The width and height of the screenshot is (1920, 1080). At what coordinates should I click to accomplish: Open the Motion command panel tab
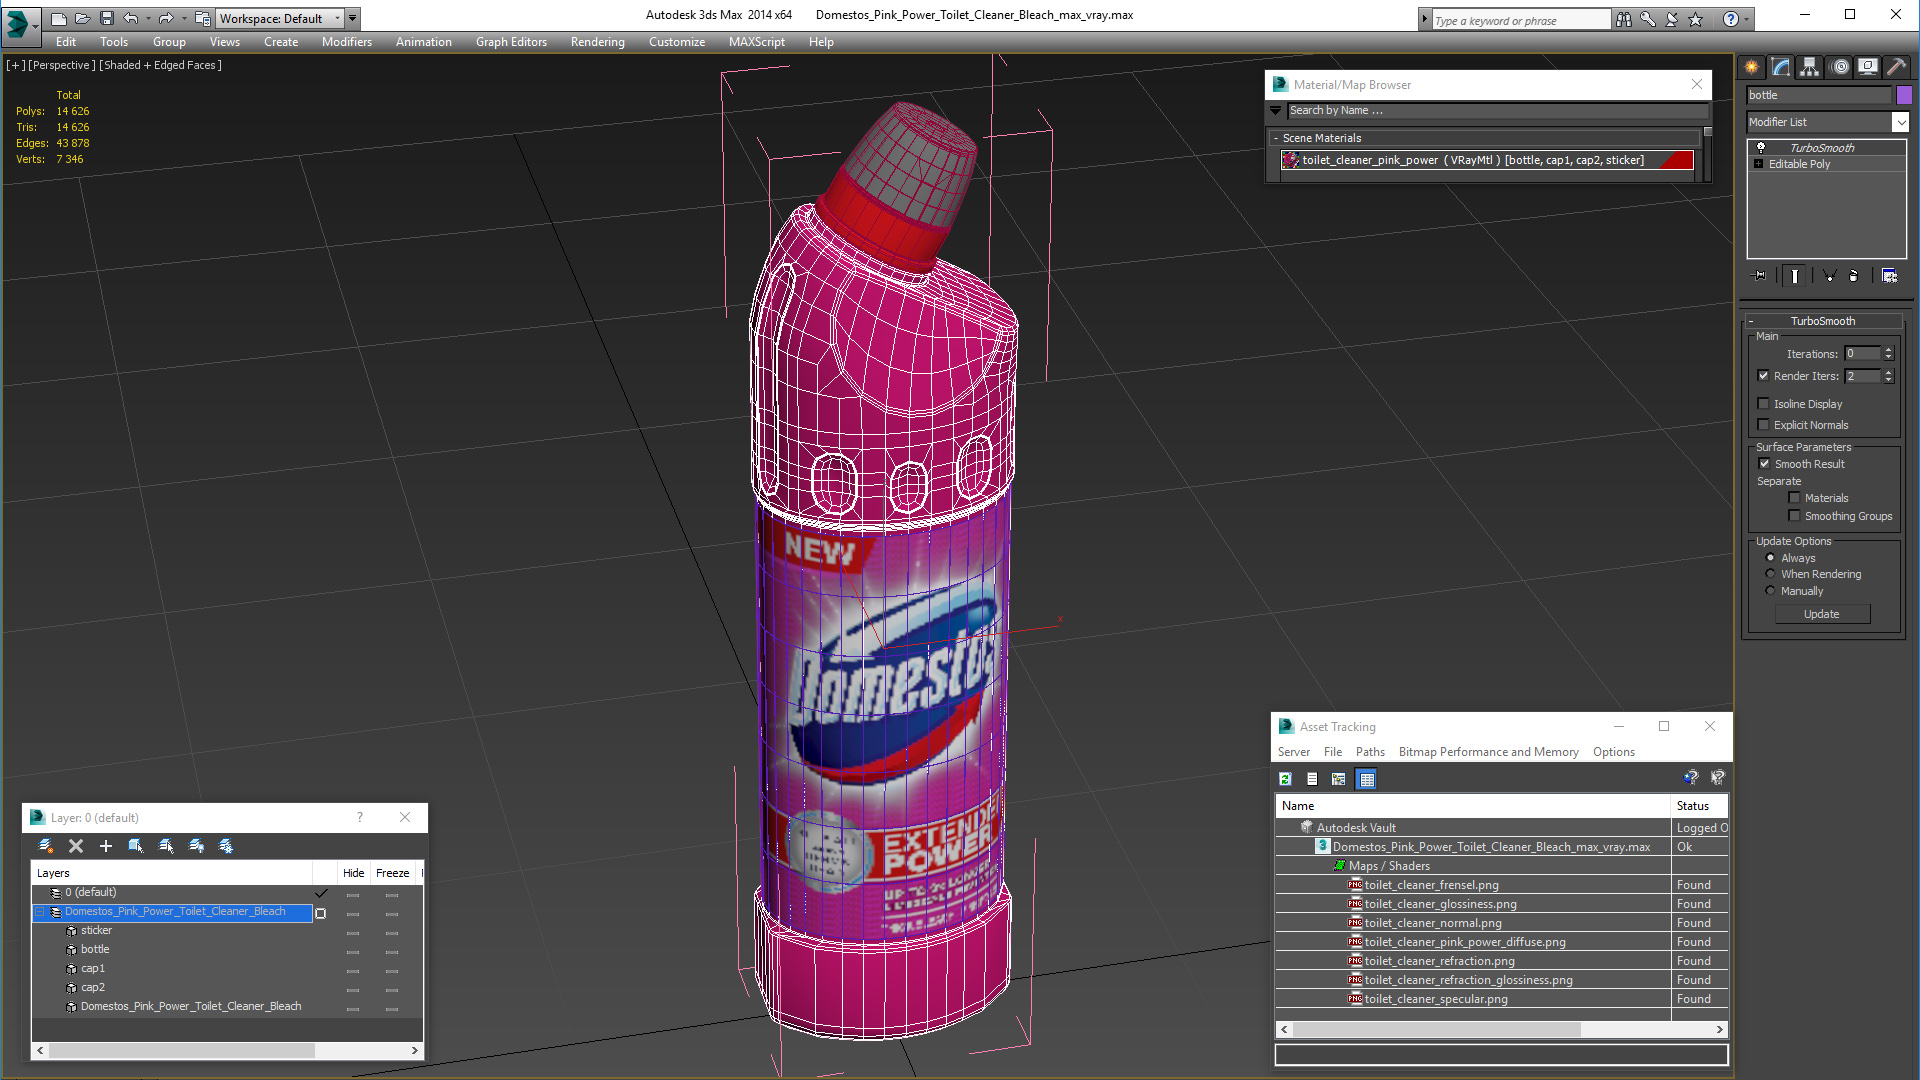(x=1840, y=67)
